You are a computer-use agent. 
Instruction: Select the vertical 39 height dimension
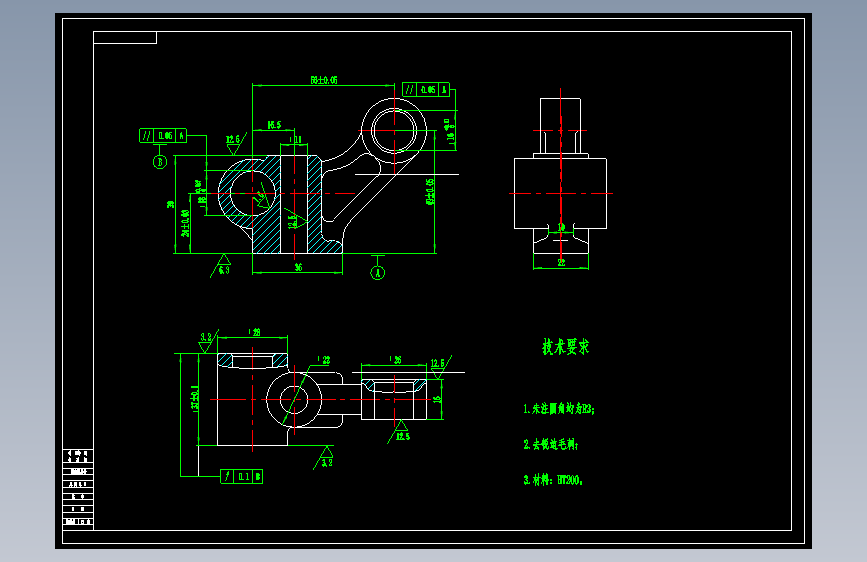[170, 204]
